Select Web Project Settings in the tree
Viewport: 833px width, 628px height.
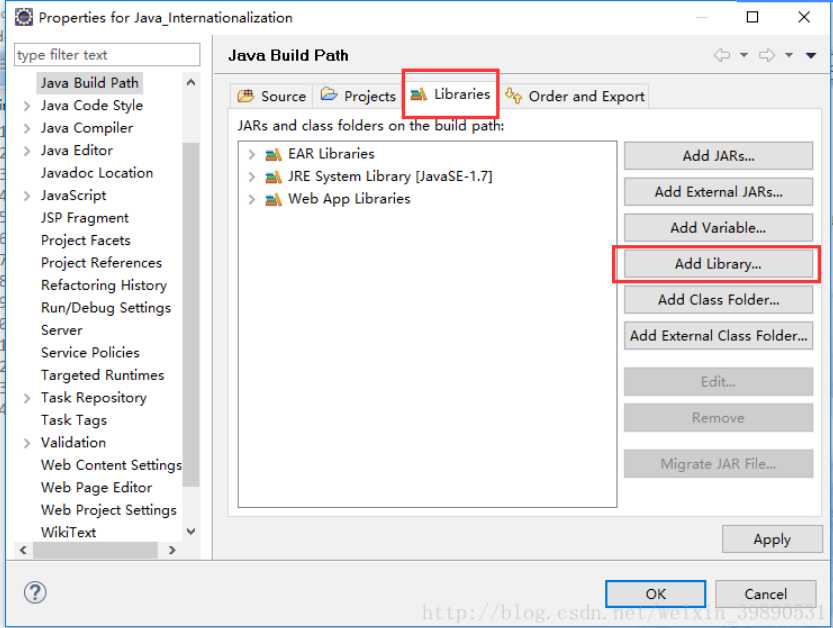point(108,510)
